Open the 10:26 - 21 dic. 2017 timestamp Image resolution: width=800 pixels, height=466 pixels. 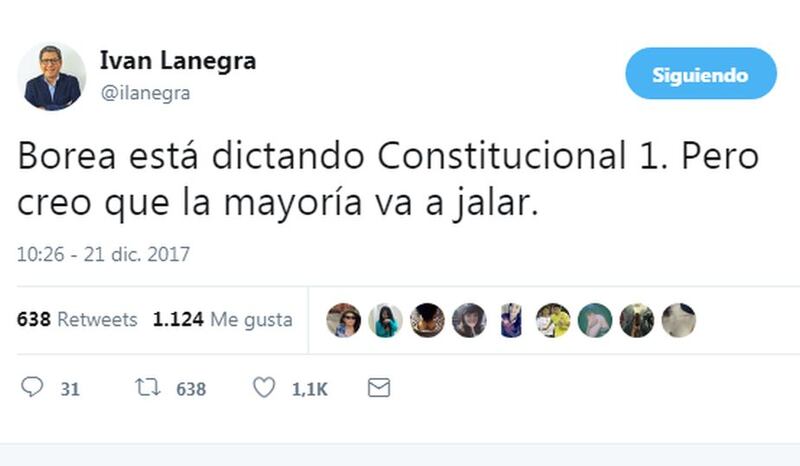(103, 254)
